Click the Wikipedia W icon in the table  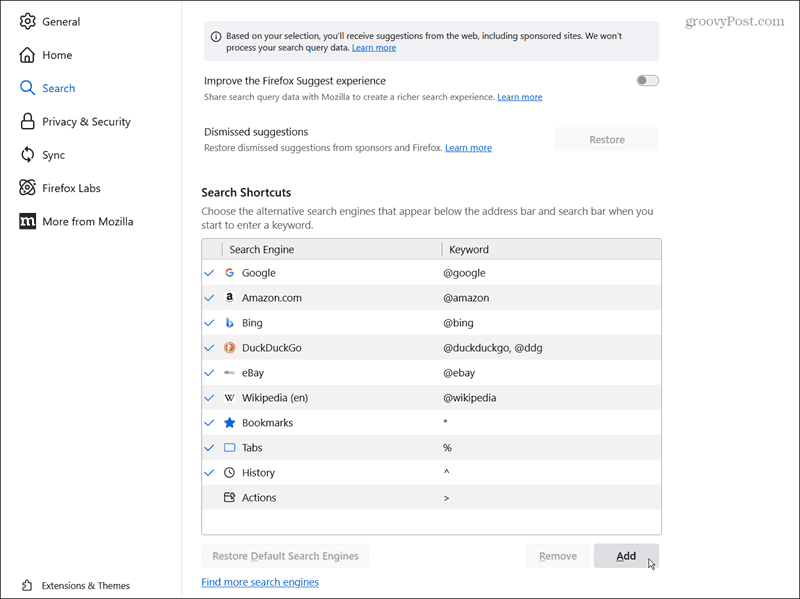[230, 397]
